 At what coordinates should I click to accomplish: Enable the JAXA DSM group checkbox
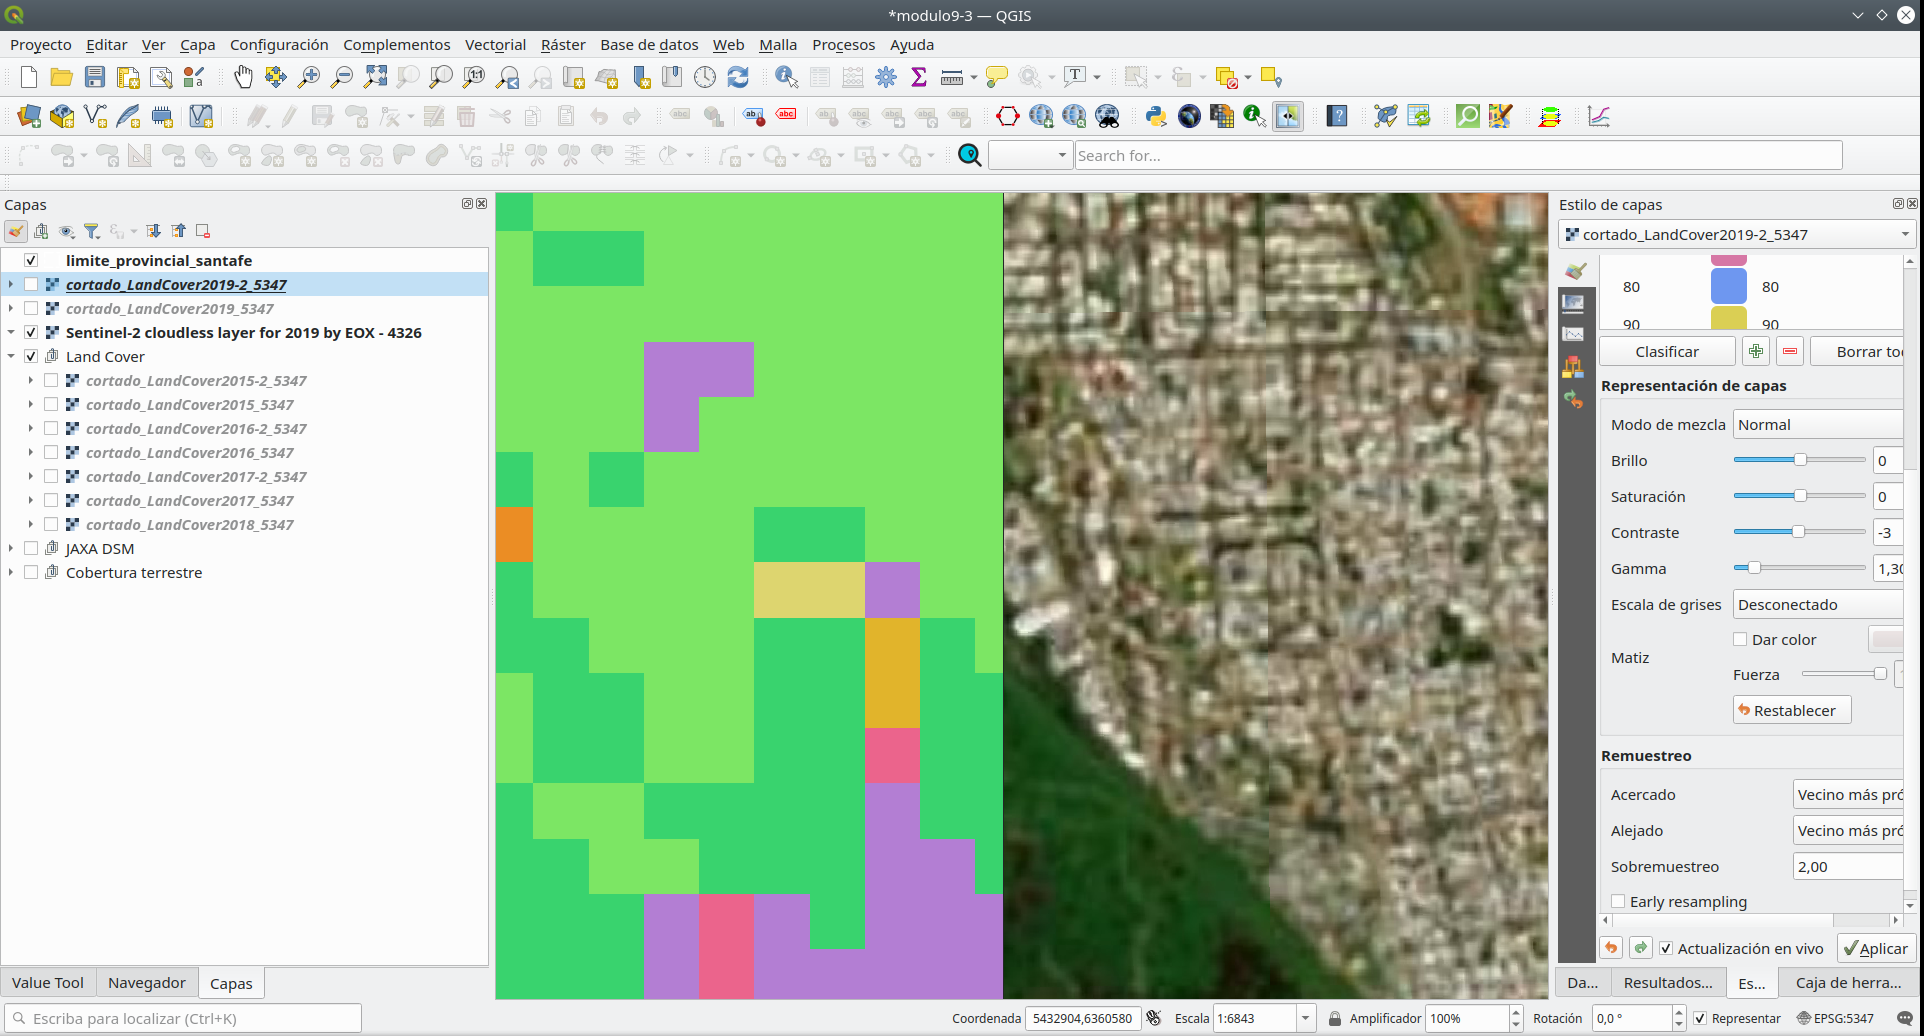click(31, 548)
